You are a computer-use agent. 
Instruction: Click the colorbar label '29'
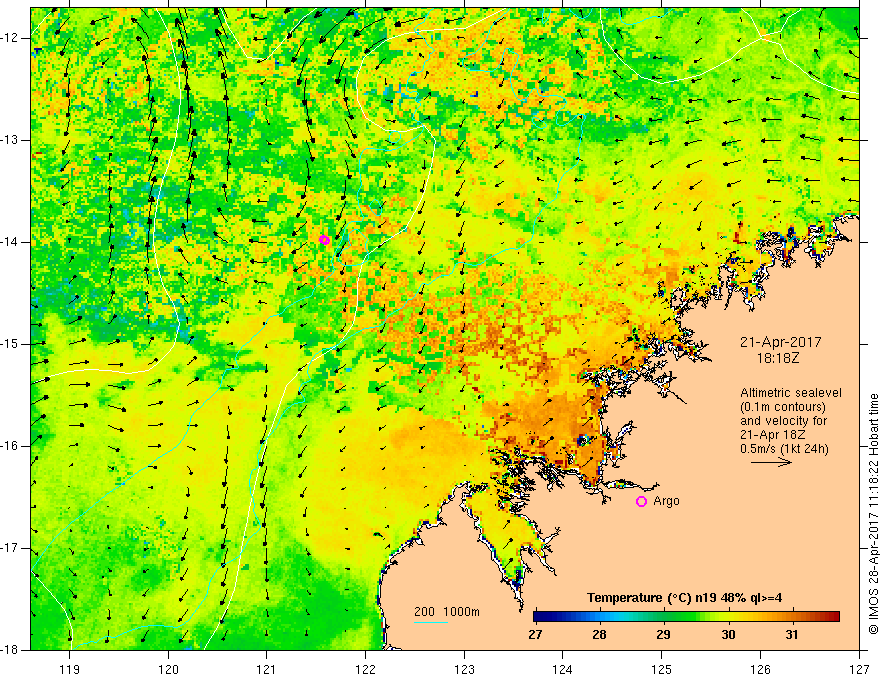[663, 635]
